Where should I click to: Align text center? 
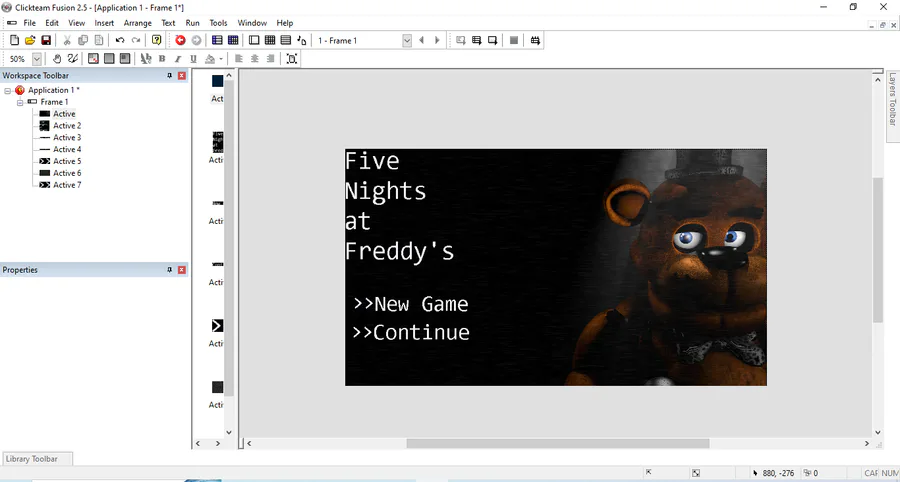pos(255,59)
